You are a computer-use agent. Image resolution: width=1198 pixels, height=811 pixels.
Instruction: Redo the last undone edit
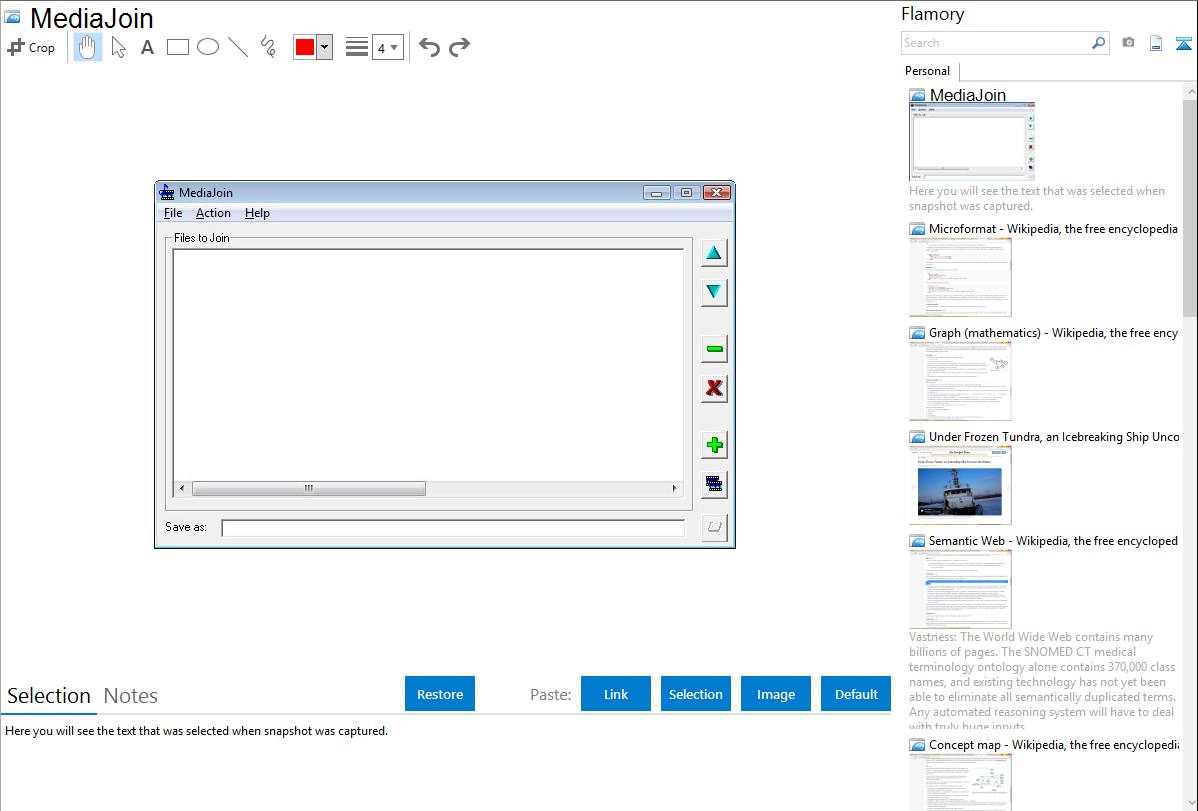point(459,47)
